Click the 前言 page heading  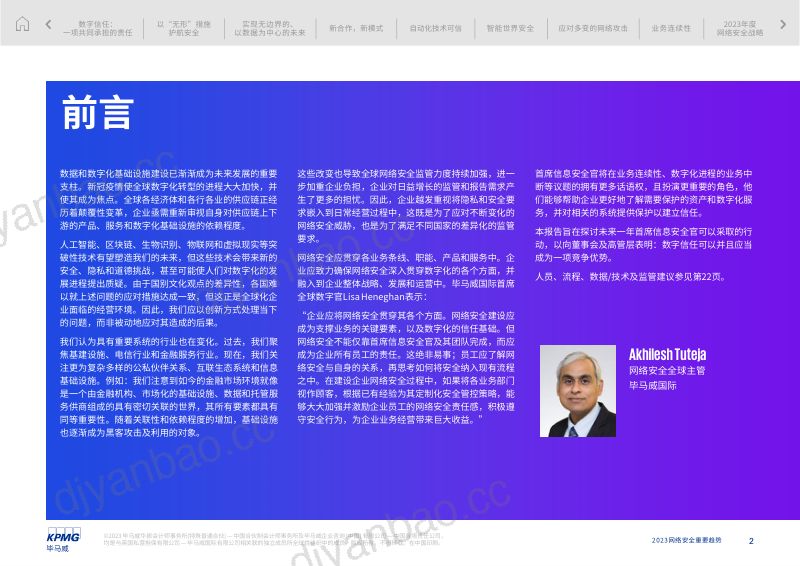coord(98,113)
